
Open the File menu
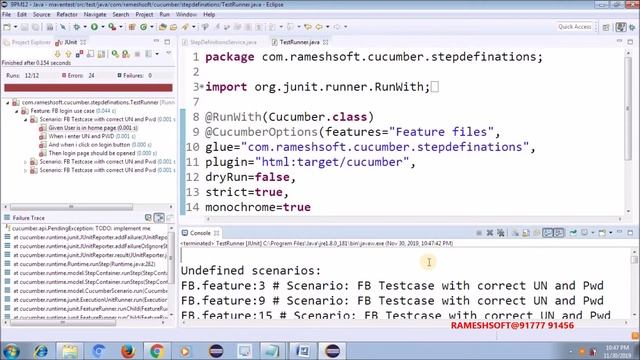(7, 14)
